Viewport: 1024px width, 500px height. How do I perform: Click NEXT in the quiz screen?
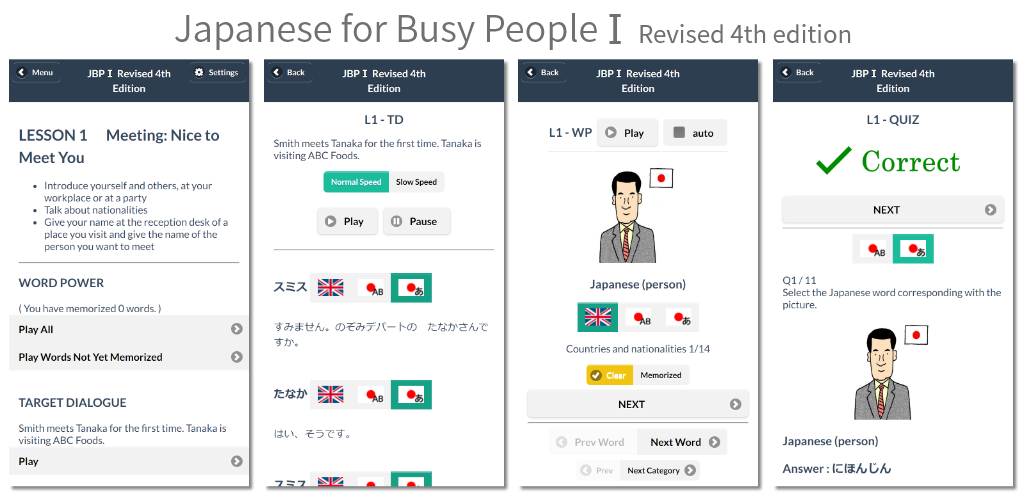tap(893, 210)
